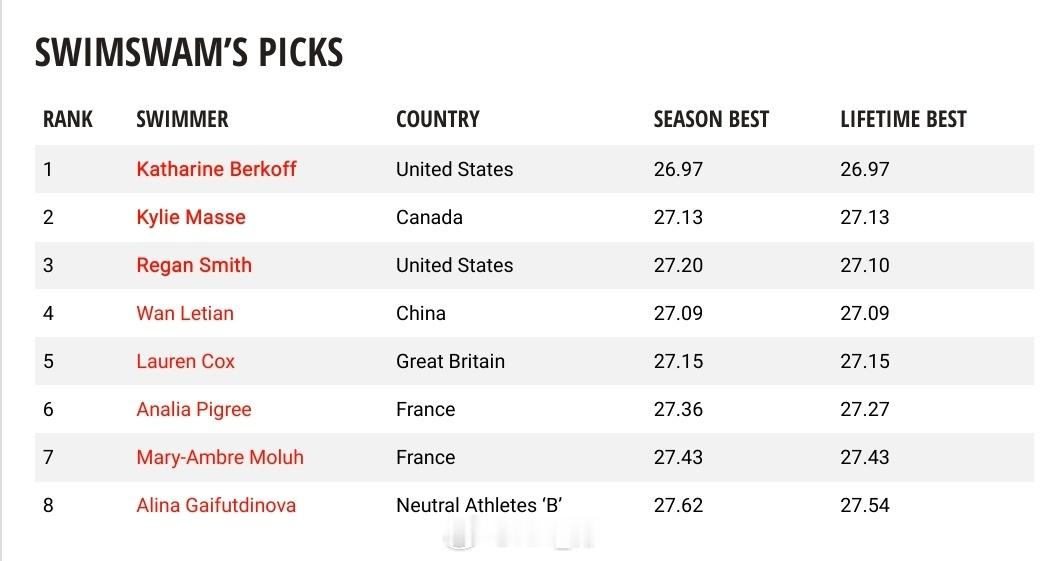Open Lauren Cox swimmer link
The width and height of the screenshot is (1045, 561).
coord(185,361)
